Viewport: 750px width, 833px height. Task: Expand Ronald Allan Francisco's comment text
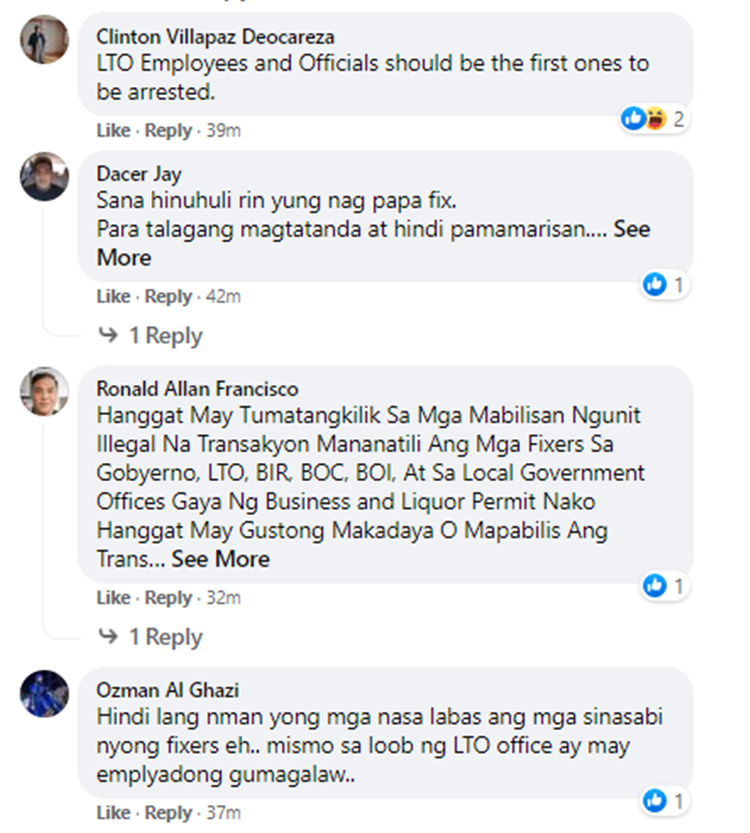pos(220,558)
